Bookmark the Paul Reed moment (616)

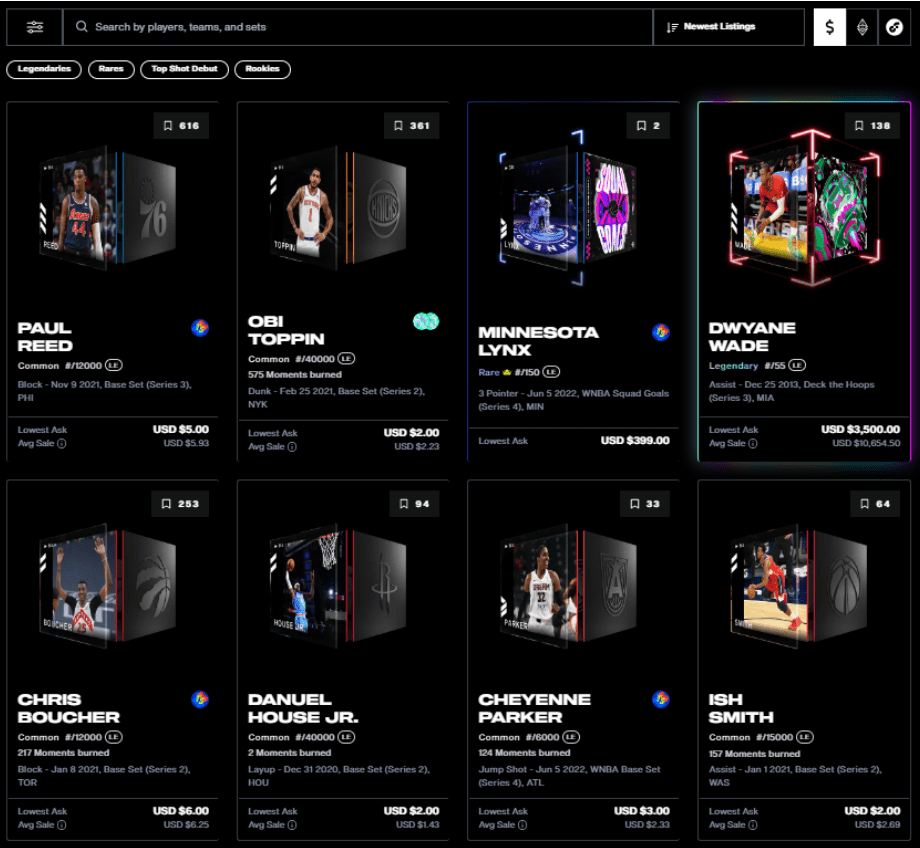click(181, 126)
